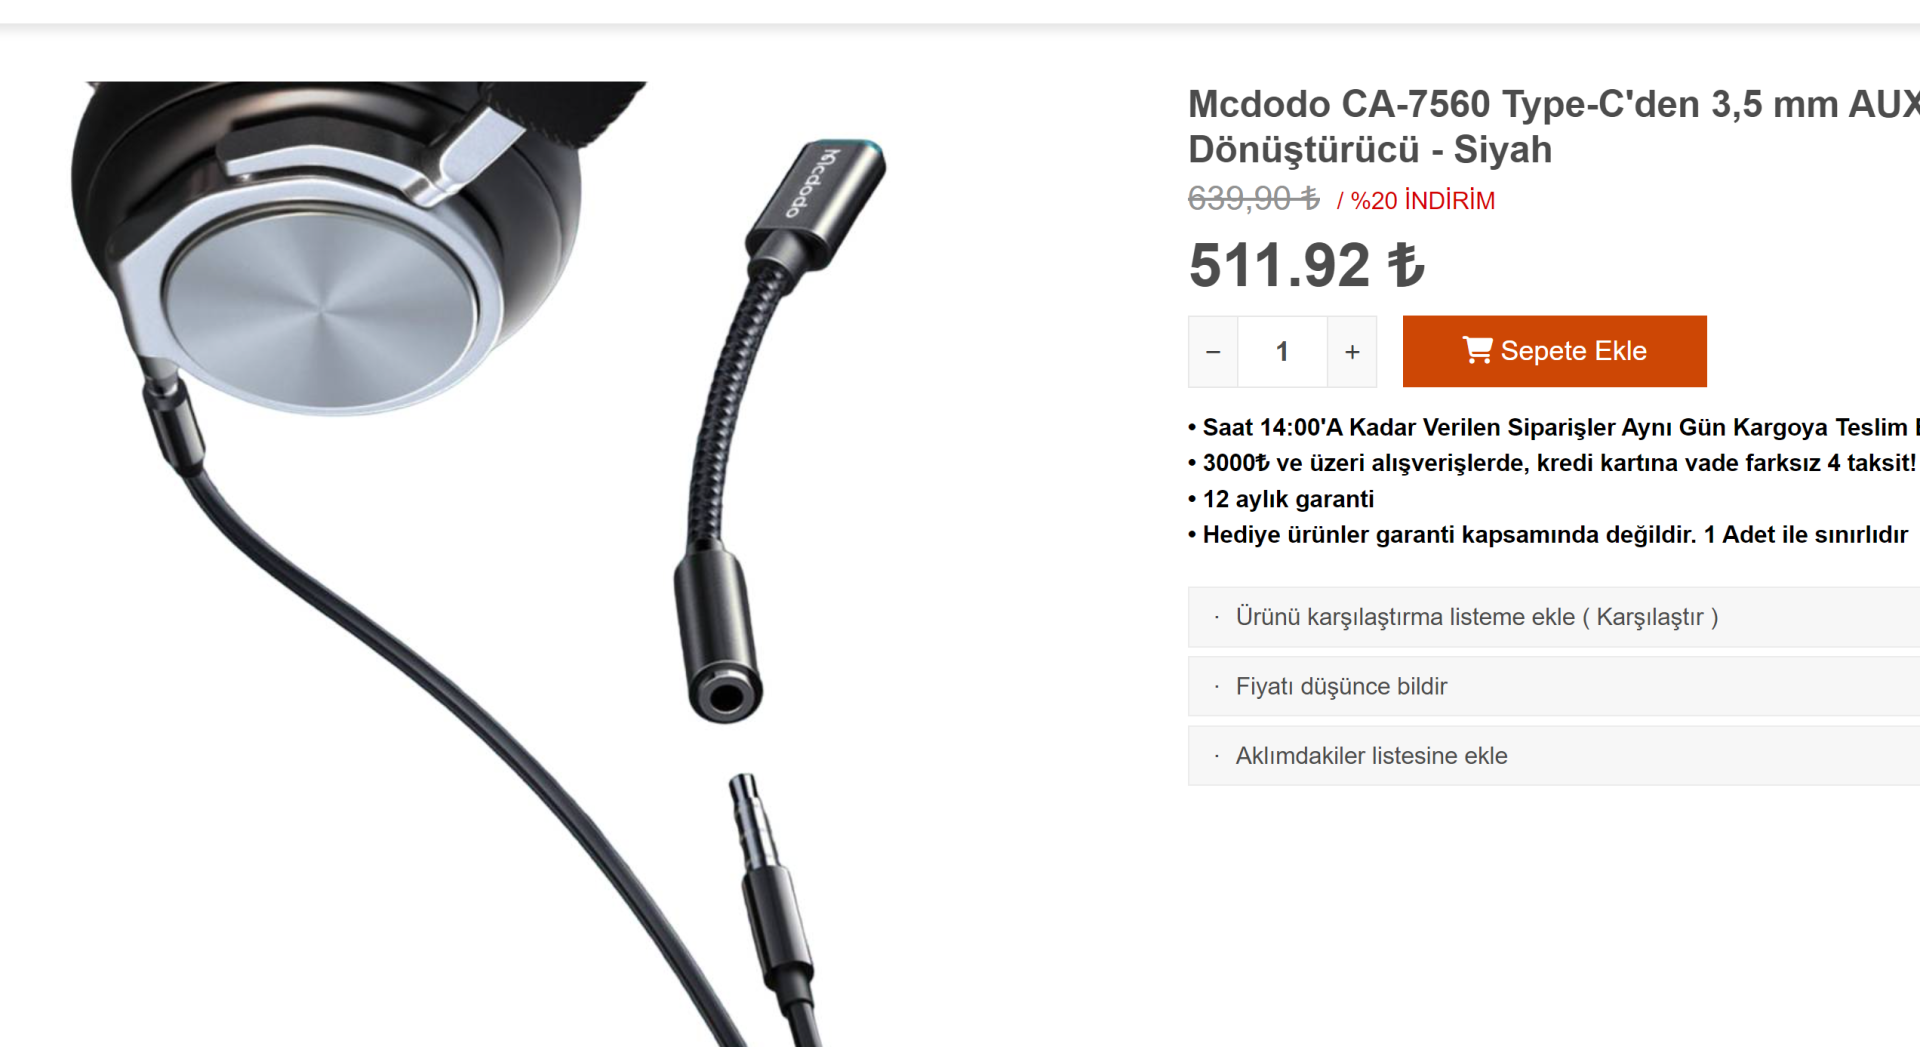Screen dimensions: 1920x1047
Task: Click the 4 taksit installment note
Action: click(x=1554, y=463)
